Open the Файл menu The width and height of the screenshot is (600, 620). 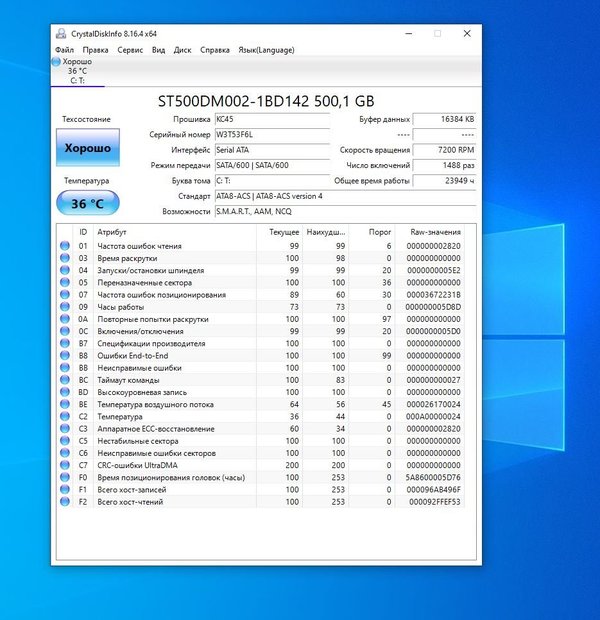[x=64, y=49]
